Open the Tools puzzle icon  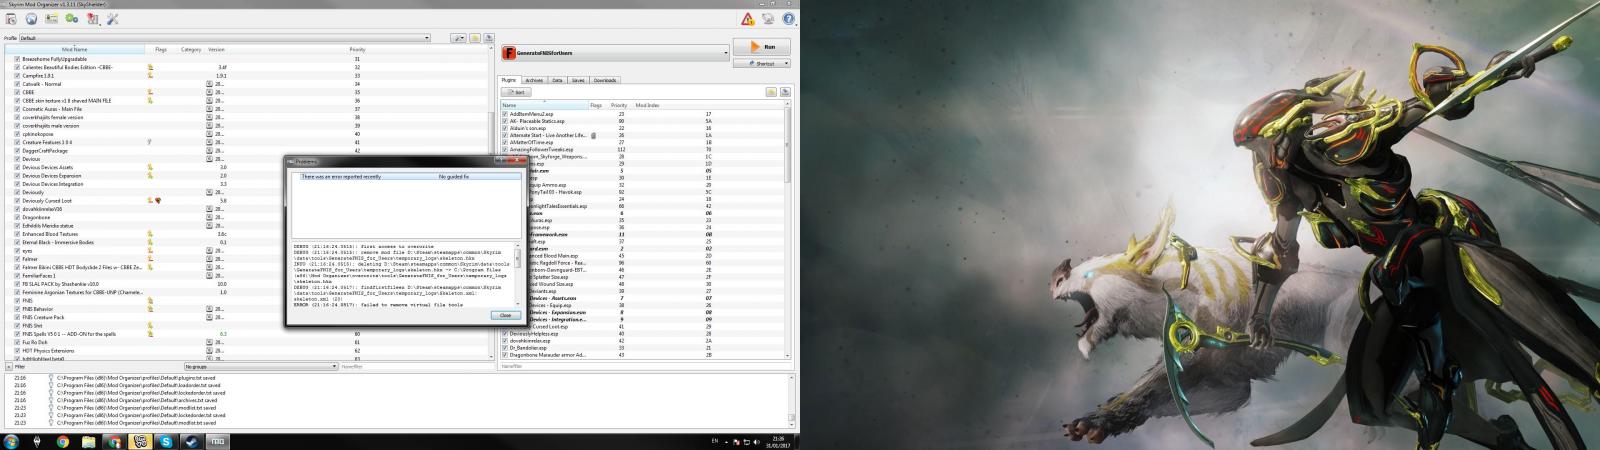pyautogui.click(x=92, y=19)
